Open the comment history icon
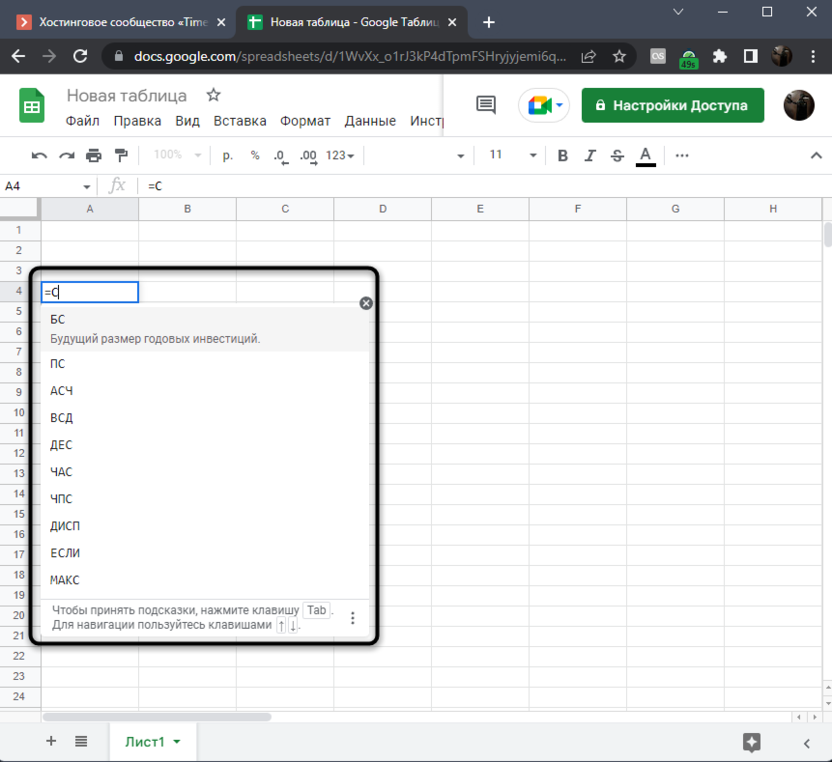The height and width of the screenshot is (762, 832). tap(486, 105)
